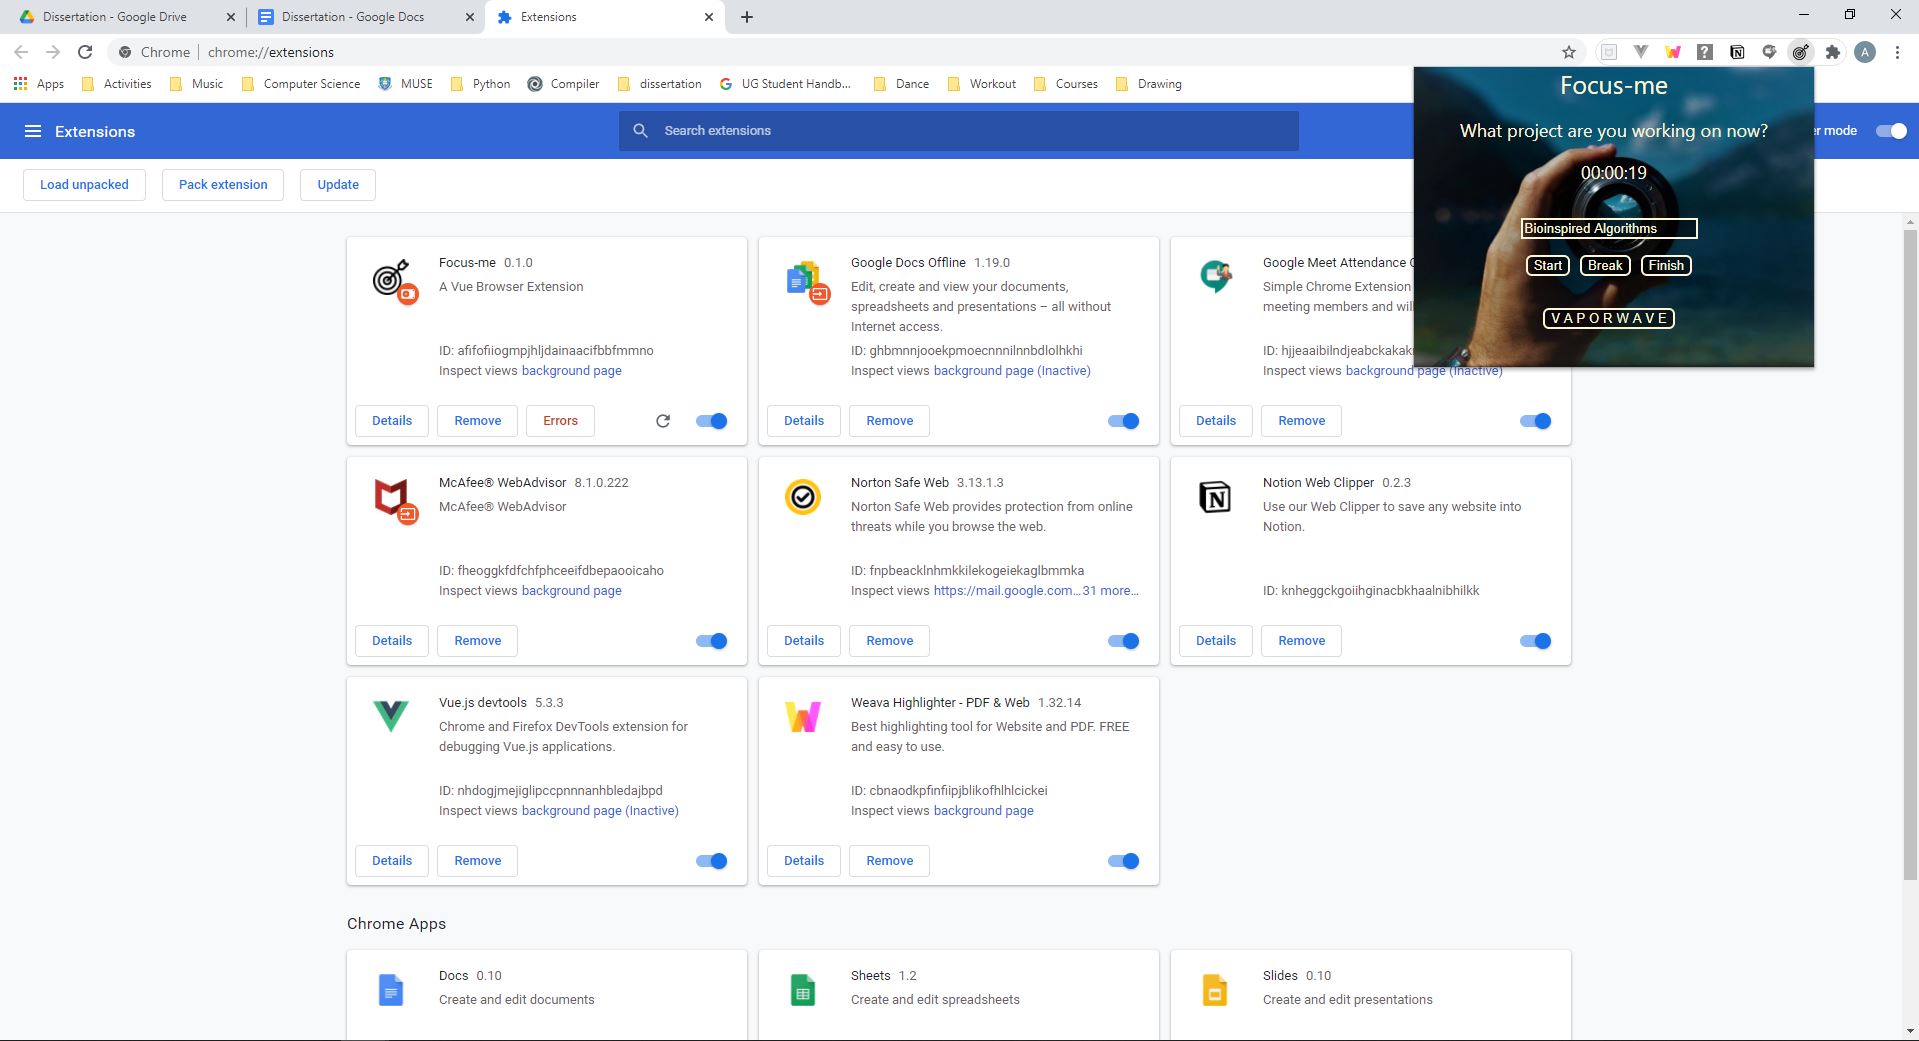Click the Focus-me project name input
Viewport: 1919px width, 1041px height.
[x=1609, y=229]
